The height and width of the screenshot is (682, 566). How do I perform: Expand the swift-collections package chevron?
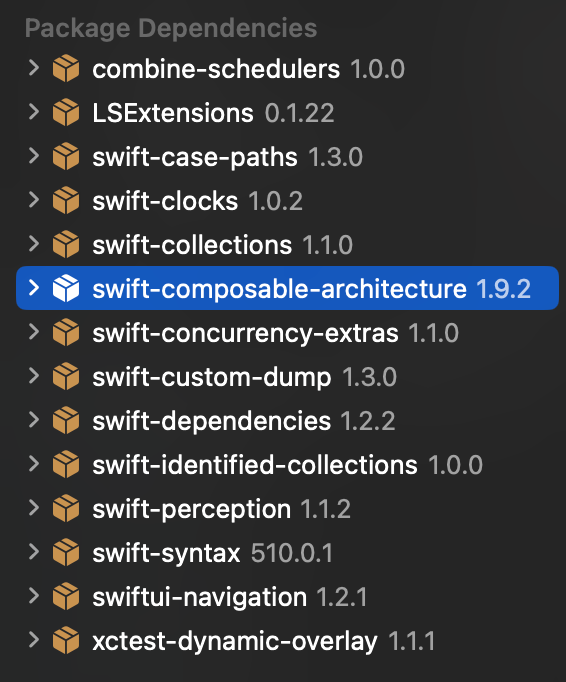click(33, 244)
